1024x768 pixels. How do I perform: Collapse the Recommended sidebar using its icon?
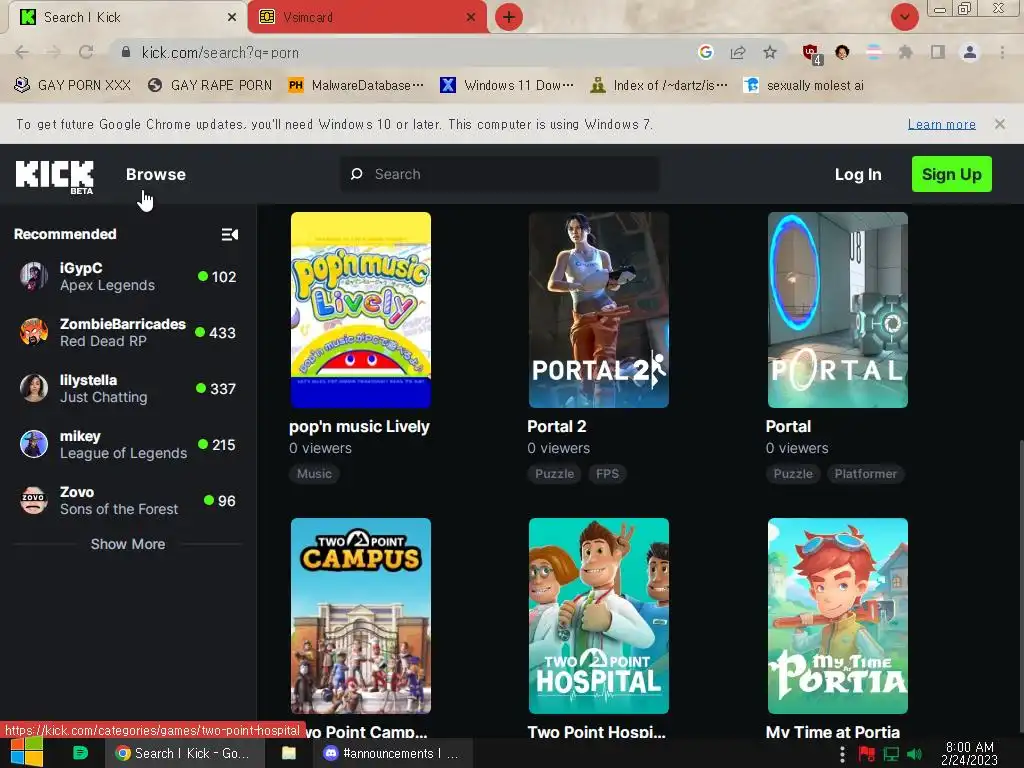229,234
